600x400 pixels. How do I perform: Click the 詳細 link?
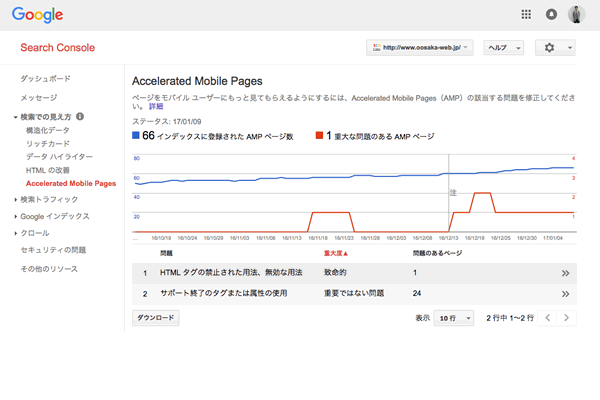pos(156,106)
